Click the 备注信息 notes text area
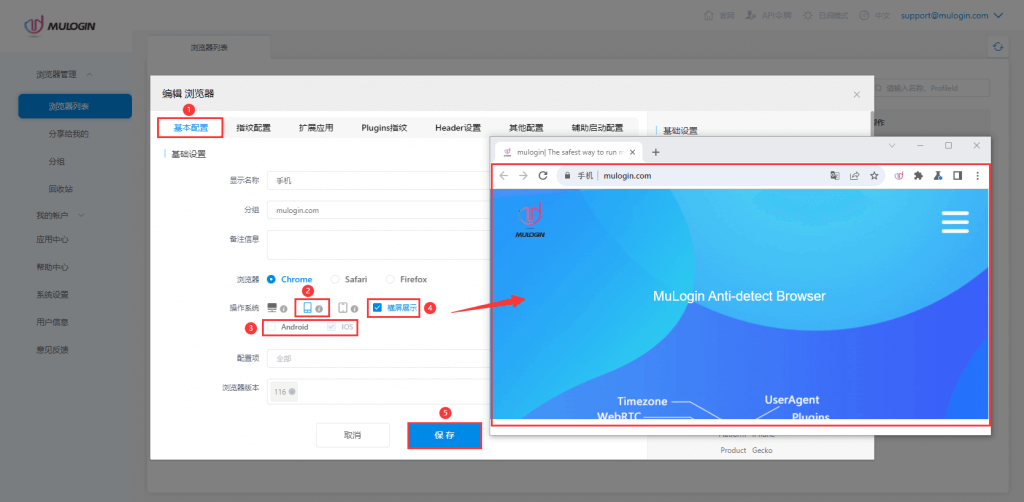 tap(379, 245)
